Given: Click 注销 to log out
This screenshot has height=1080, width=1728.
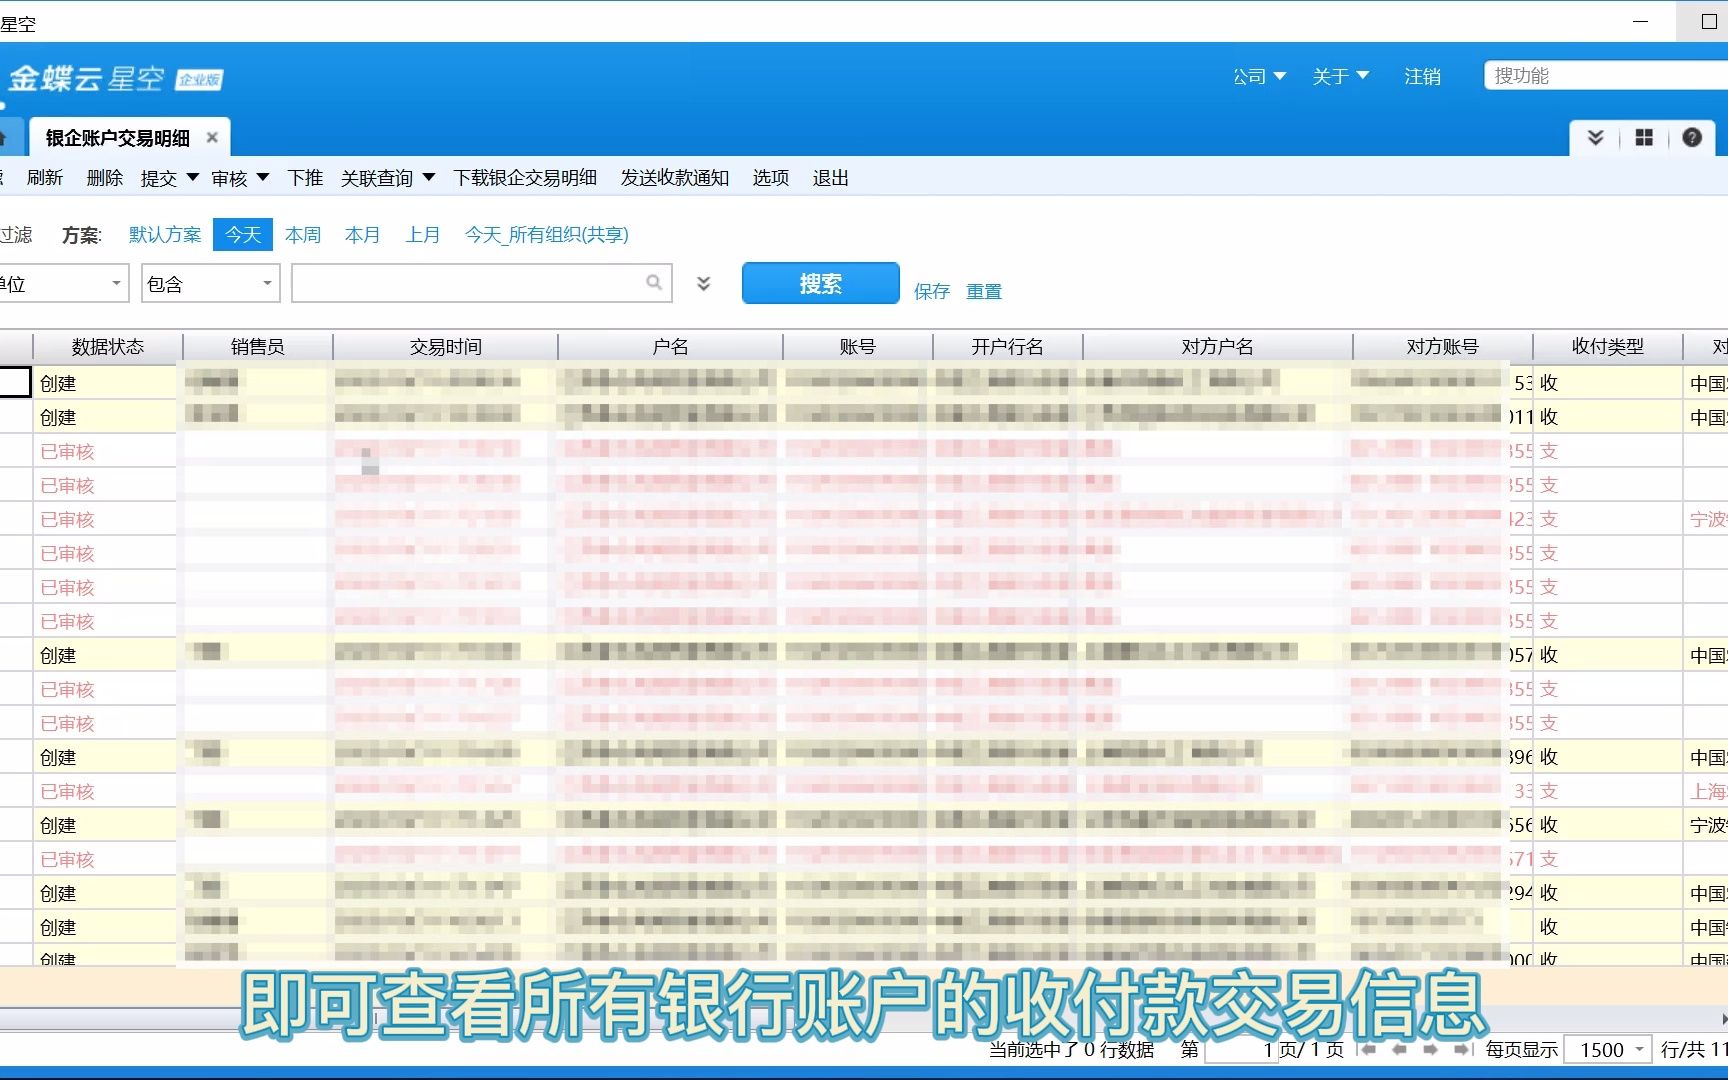Looking at the screenshot, I should (x=1422, y=76).
